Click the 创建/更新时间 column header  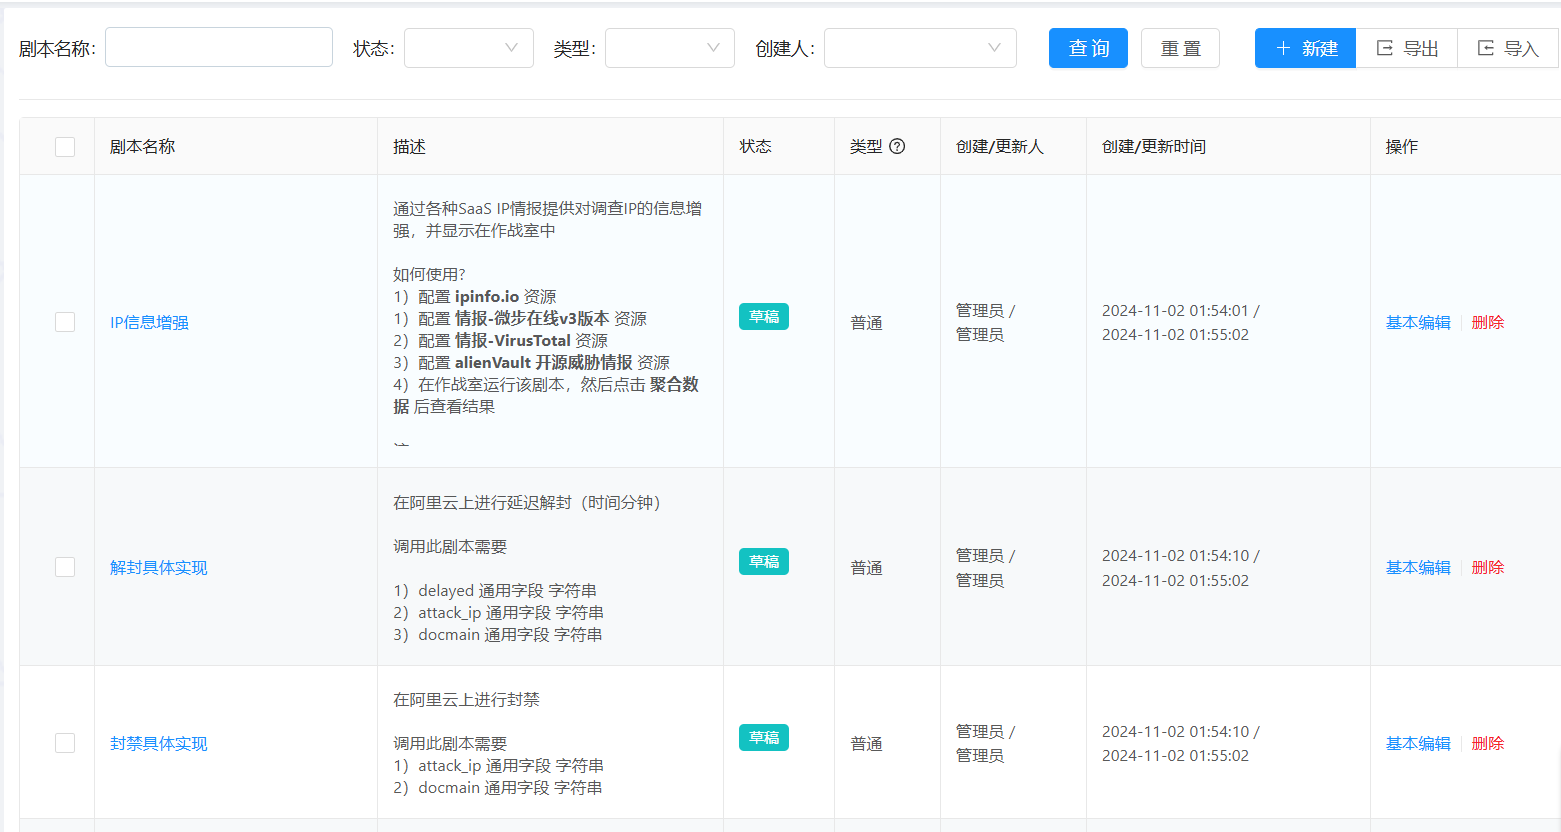(x=1153, y=146)
